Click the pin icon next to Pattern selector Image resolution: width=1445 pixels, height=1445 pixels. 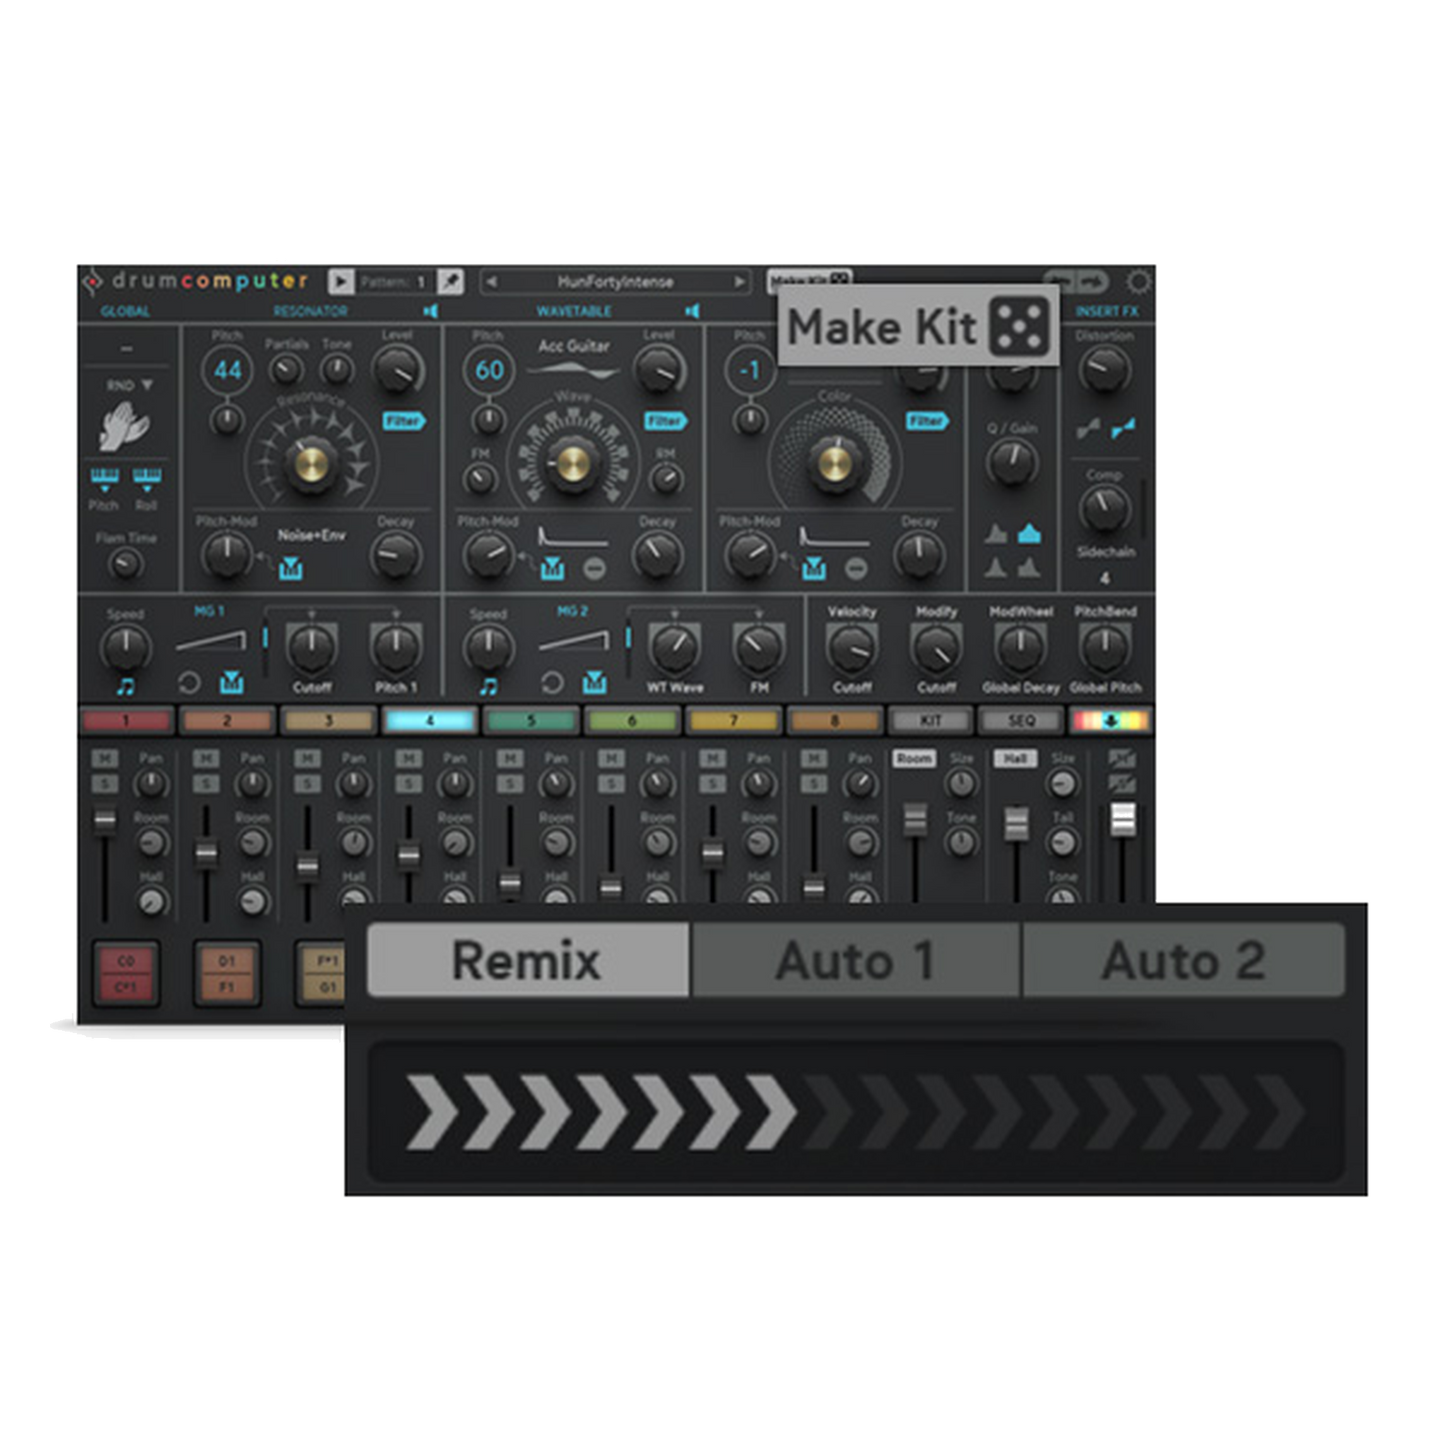[450, 281]
